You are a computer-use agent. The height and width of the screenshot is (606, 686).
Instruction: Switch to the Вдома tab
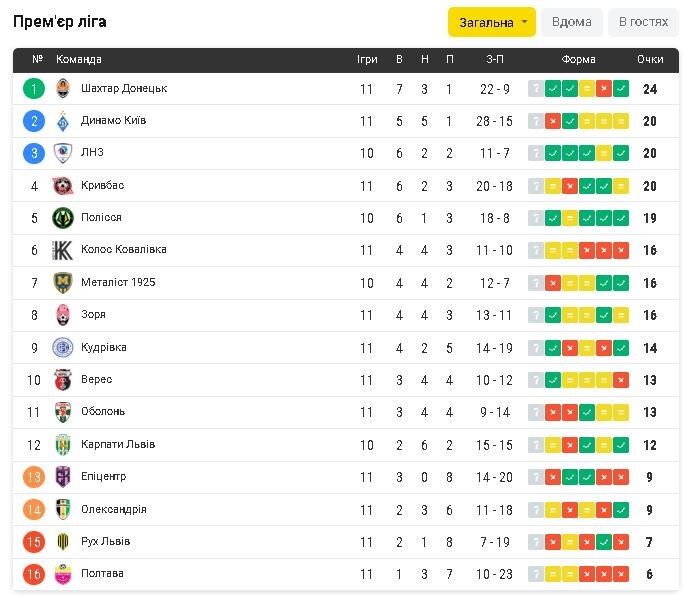571,22
